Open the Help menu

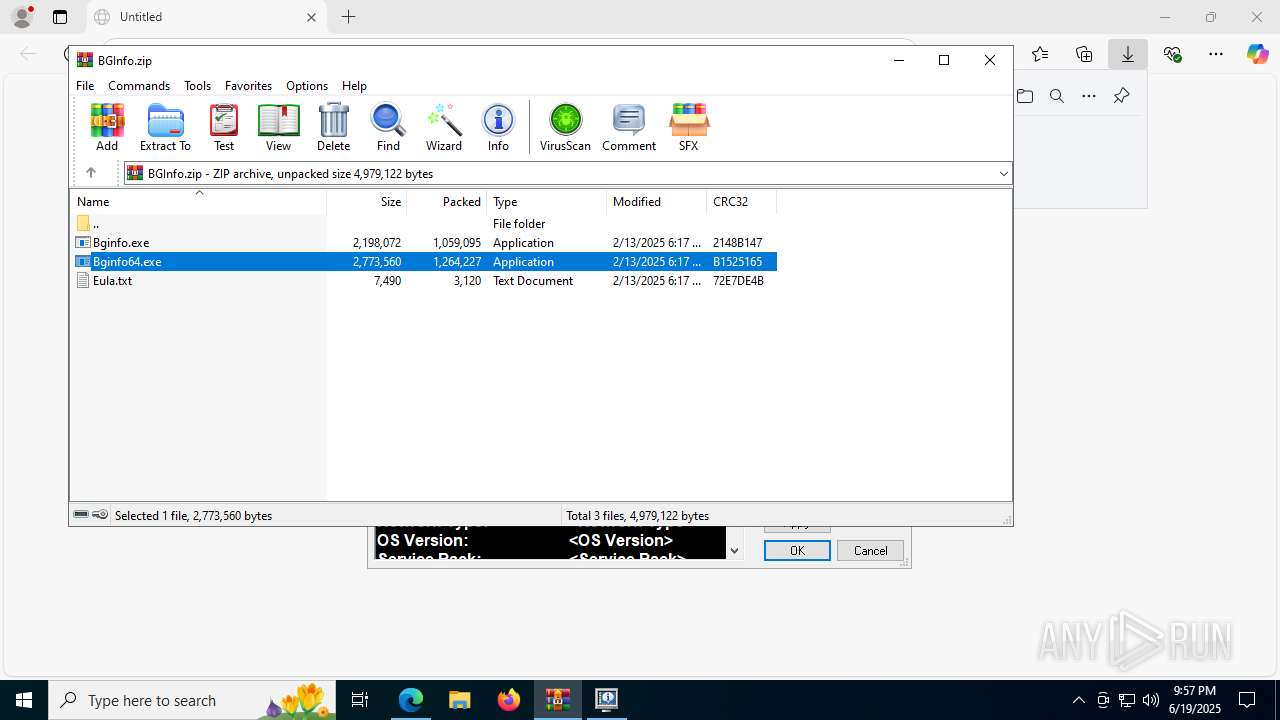click(x=354, y=86)
